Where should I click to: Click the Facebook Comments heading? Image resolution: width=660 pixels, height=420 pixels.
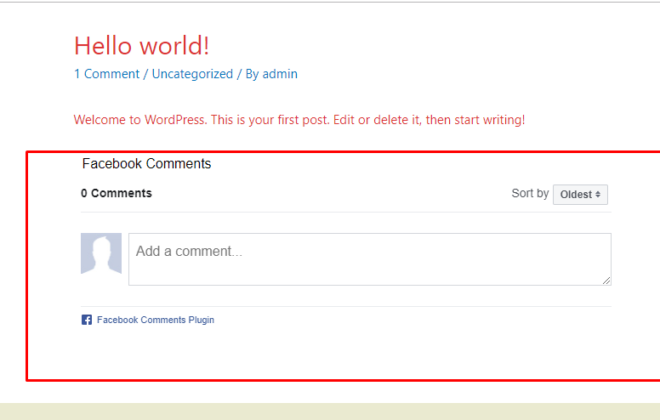coord(146,163)
